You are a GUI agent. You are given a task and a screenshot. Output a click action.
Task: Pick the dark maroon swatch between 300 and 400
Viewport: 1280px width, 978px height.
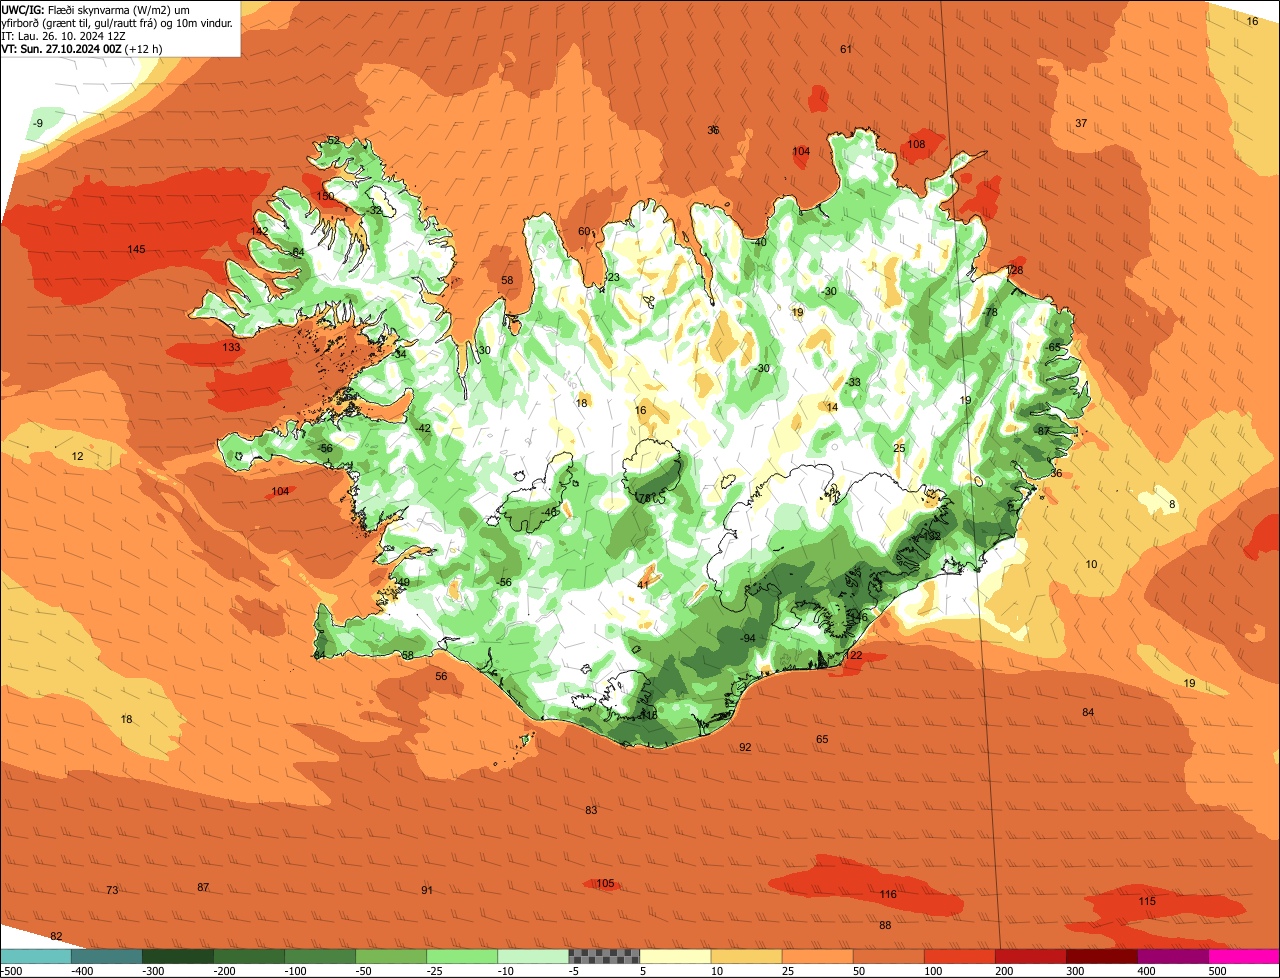(x=1101, y=956)
